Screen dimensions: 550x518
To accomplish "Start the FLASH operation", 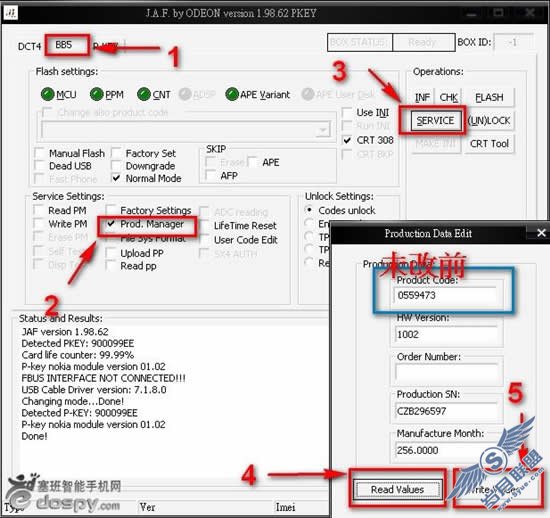I will point(489,97).
